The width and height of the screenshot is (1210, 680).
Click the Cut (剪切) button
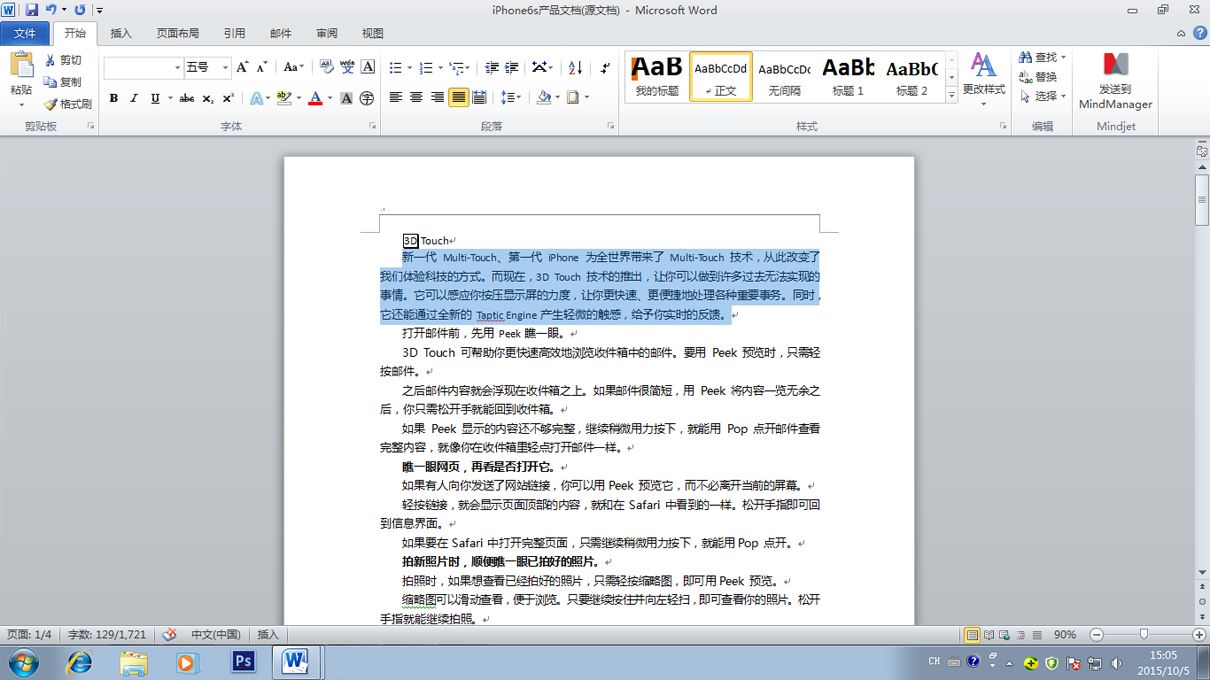point(63,60)
